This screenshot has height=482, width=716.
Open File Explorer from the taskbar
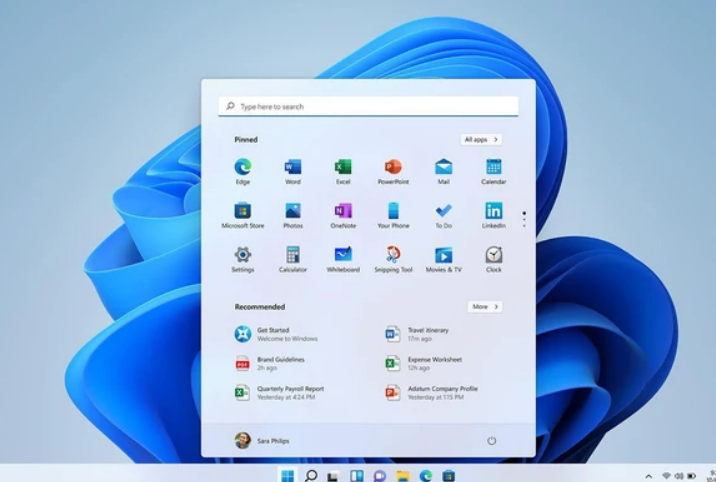(403, 476)
